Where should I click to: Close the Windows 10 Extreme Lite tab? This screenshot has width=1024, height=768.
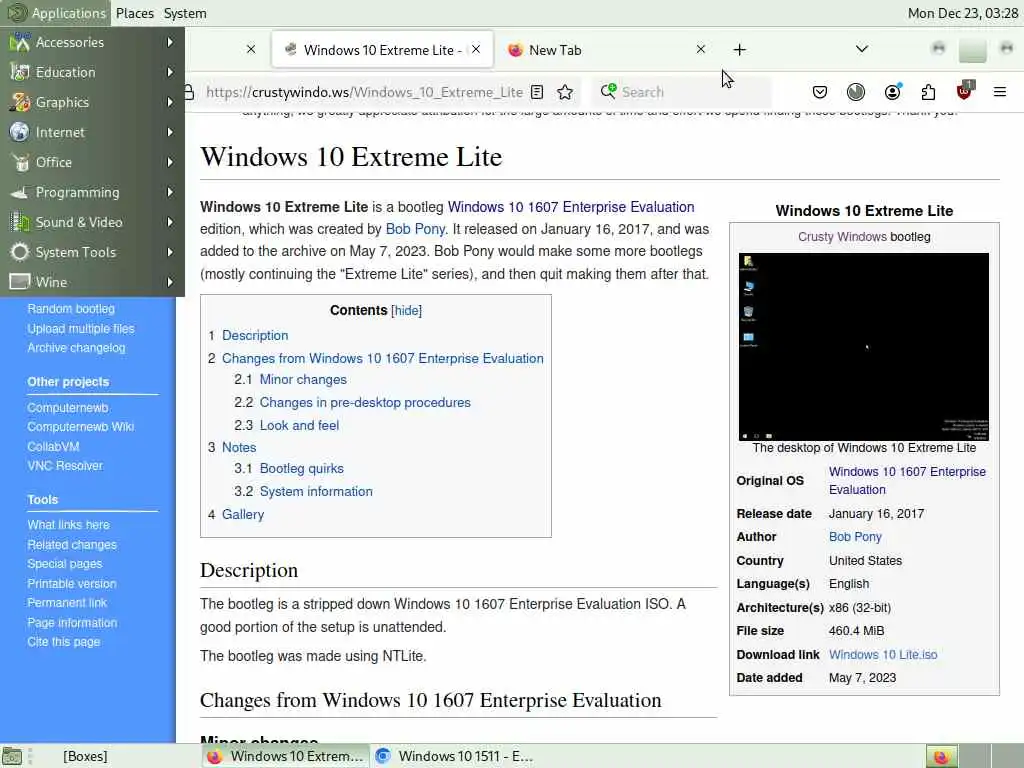pyautogui.click(x=476, y=50)
